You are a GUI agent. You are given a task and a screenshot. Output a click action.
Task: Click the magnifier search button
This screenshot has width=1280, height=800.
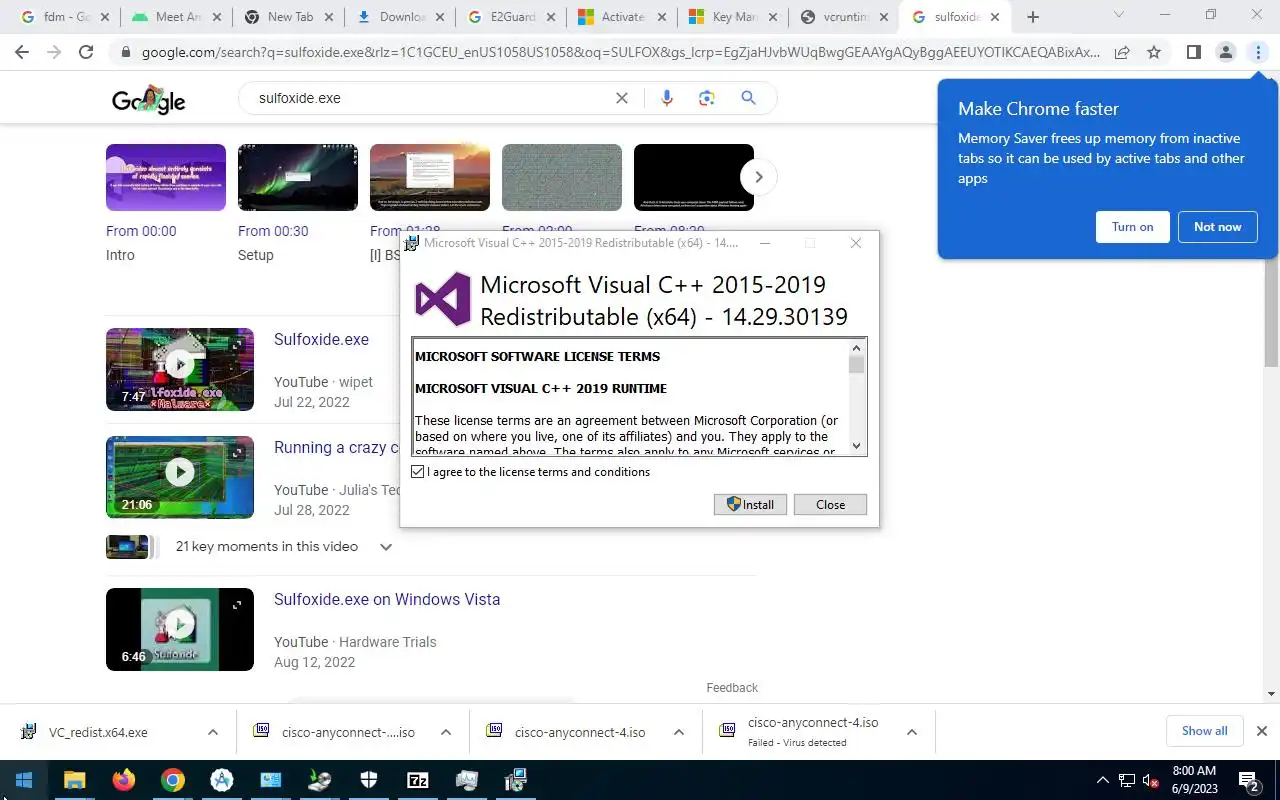748,98
